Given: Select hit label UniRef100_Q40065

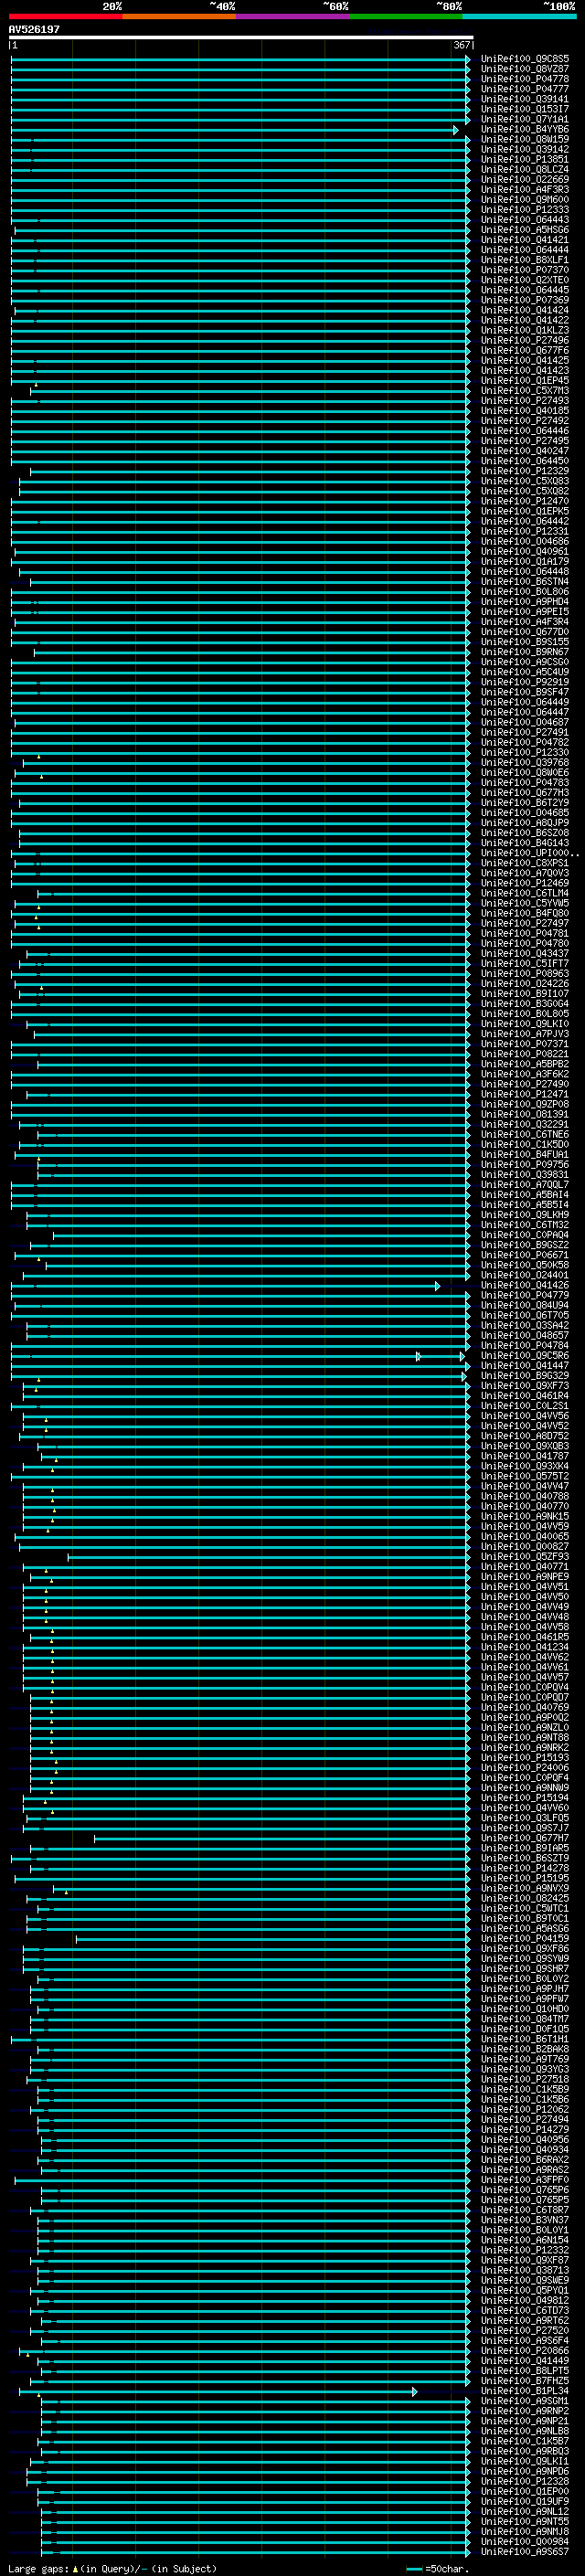Looking at the screenshot, I should 524,1537.
